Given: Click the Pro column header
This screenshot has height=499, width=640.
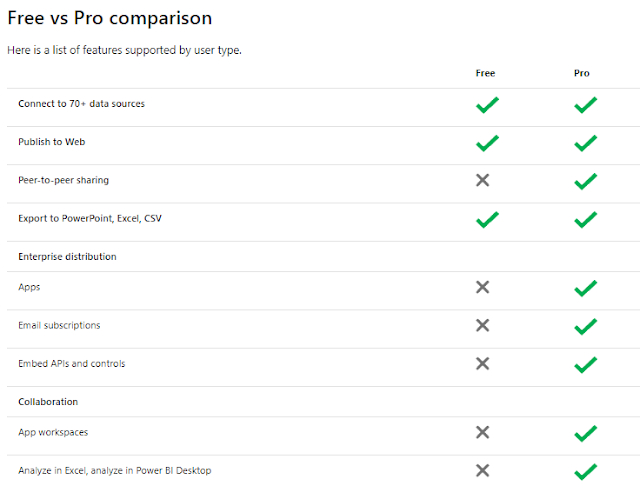Looking at the screenshot, I should tap(582, 73).
